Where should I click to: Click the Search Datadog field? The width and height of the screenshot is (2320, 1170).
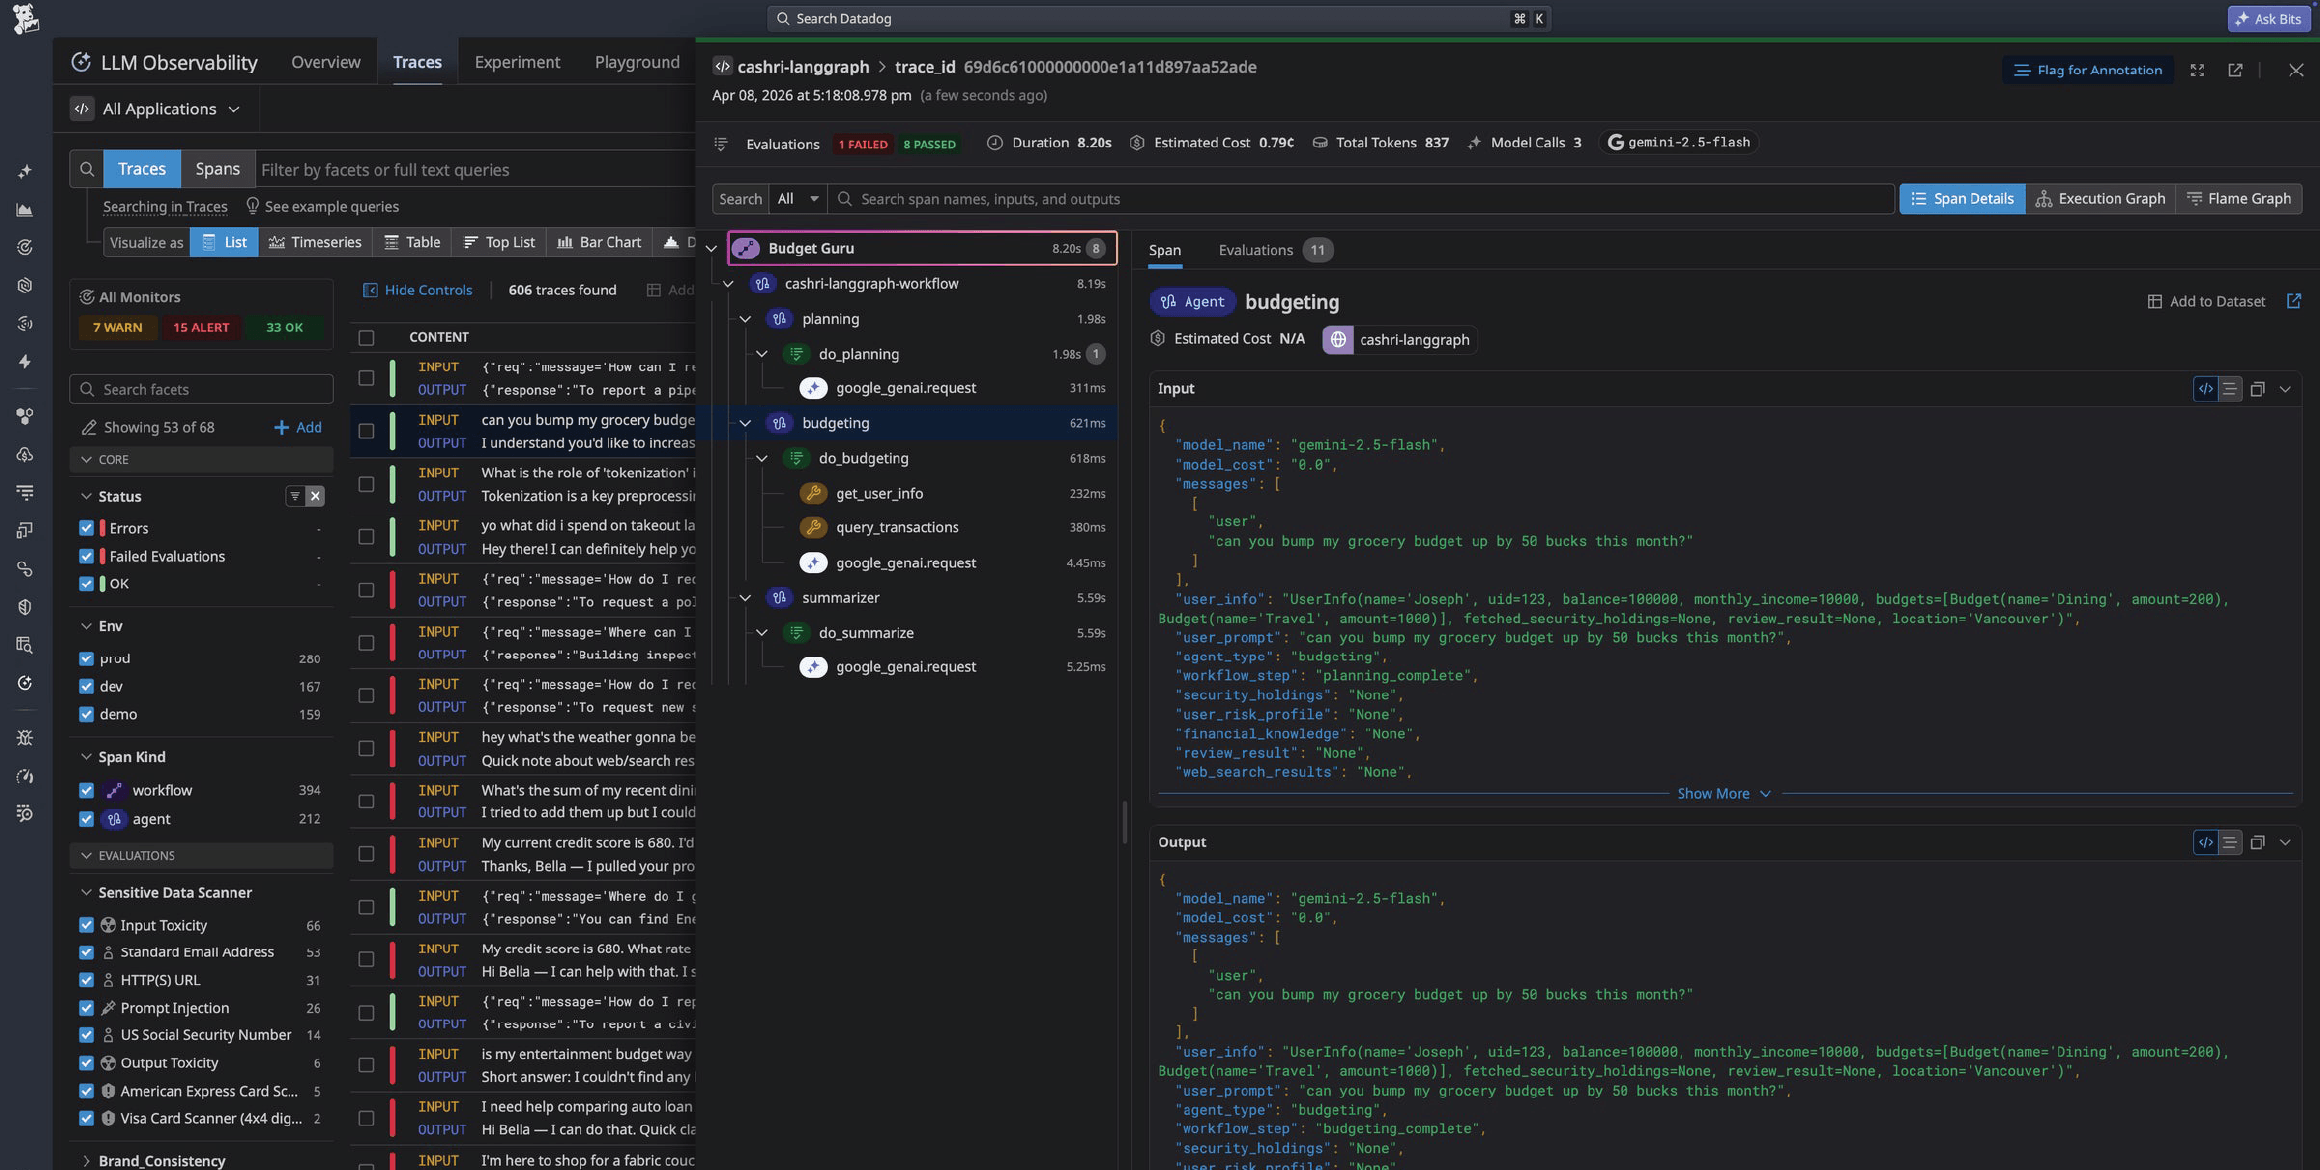coord(1158,18)
